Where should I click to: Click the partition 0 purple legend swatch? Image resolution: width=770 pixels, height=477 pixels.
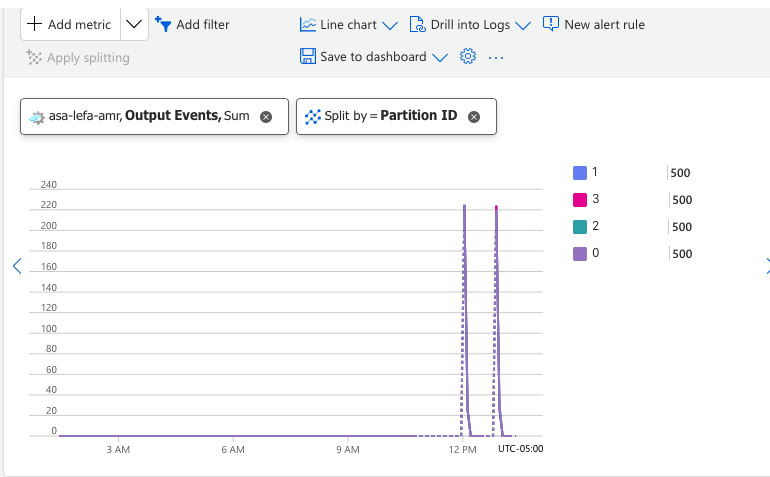coord(580,254)
